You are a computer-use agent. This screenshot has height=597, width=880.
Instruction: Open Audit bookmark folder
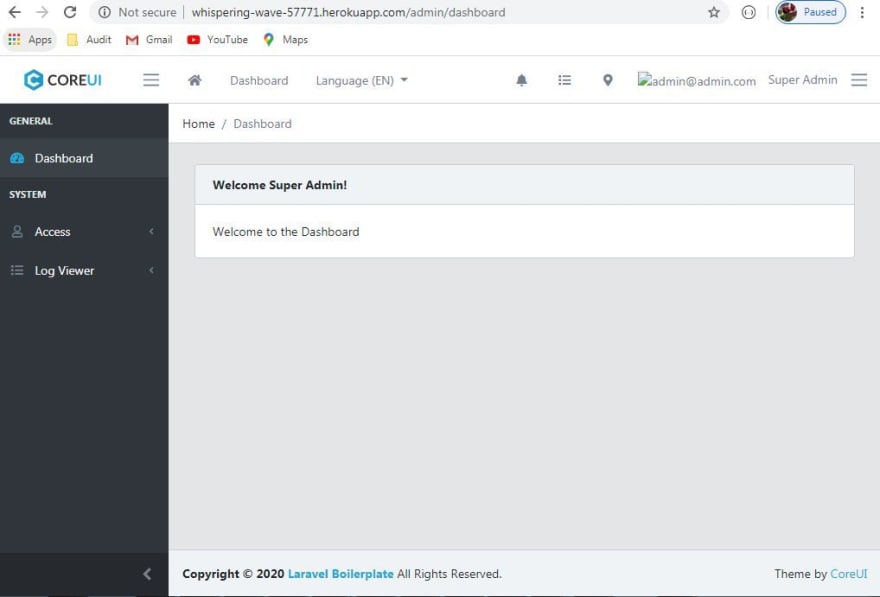coord(89,40)
